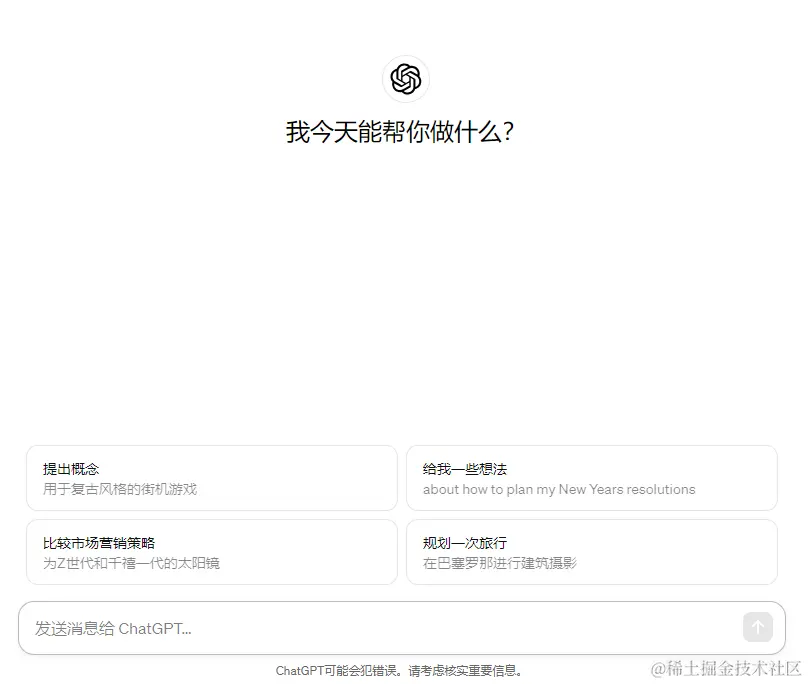Click the OpenAI spiral emblem above the greeting
The height and width of the screenshot is (684, 808).
tap(405, 78)
